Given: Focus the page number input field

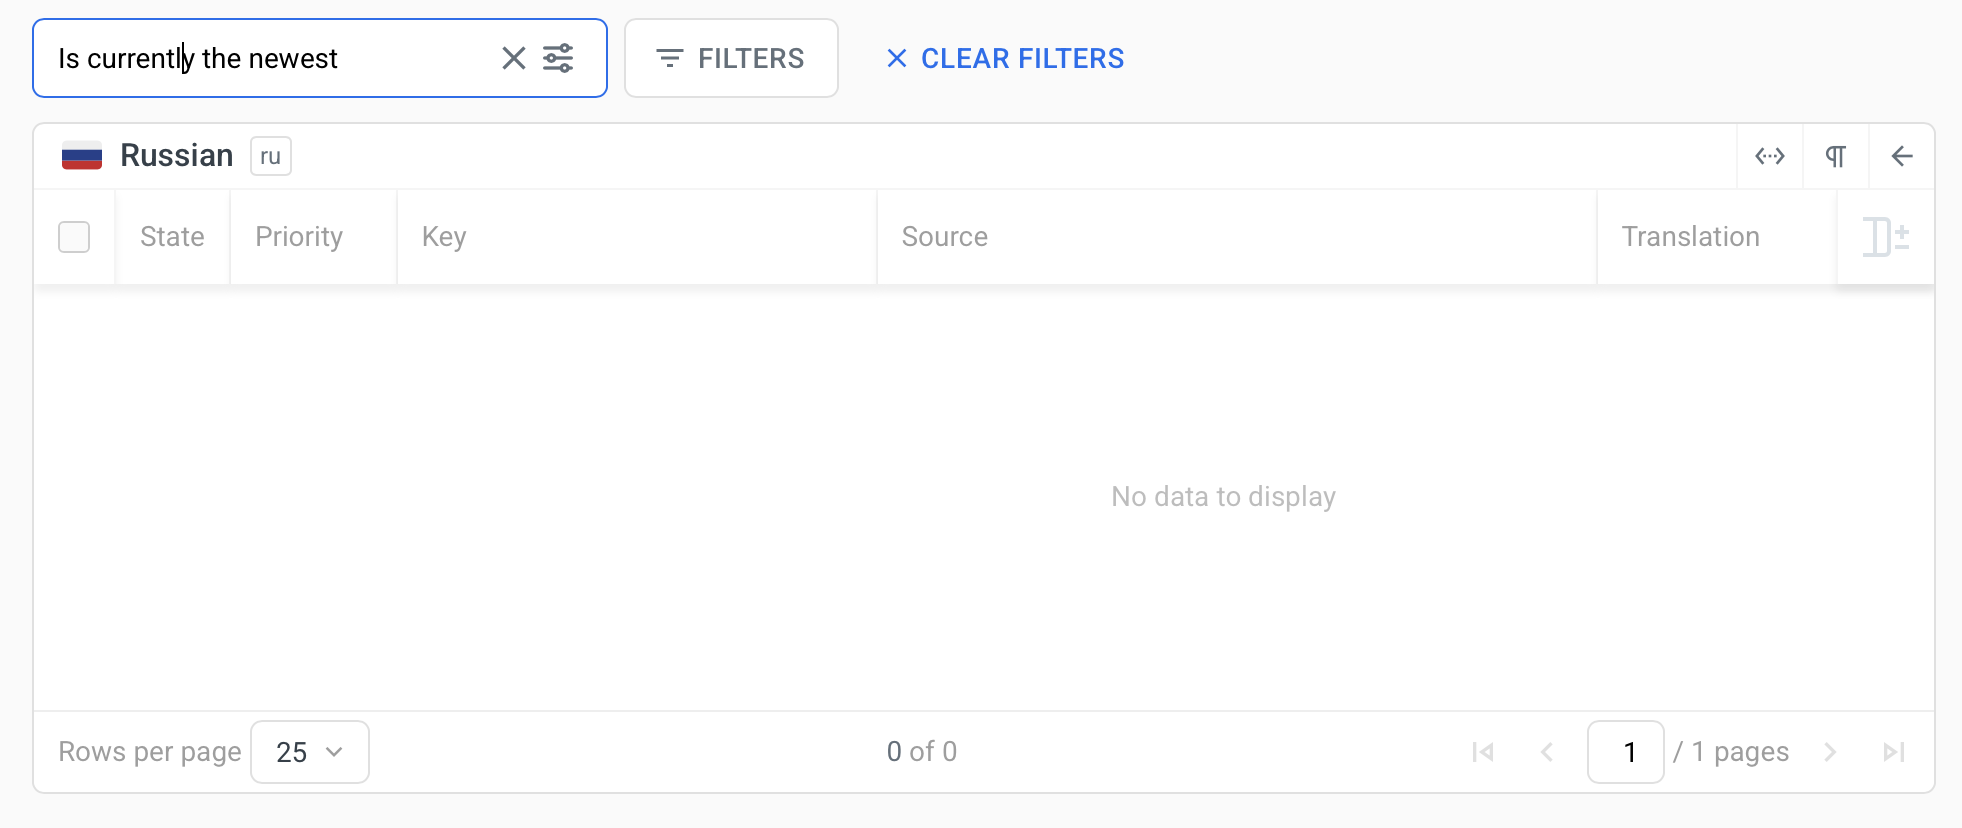Looking at the screenshot, I should [x=1625, y=752].
